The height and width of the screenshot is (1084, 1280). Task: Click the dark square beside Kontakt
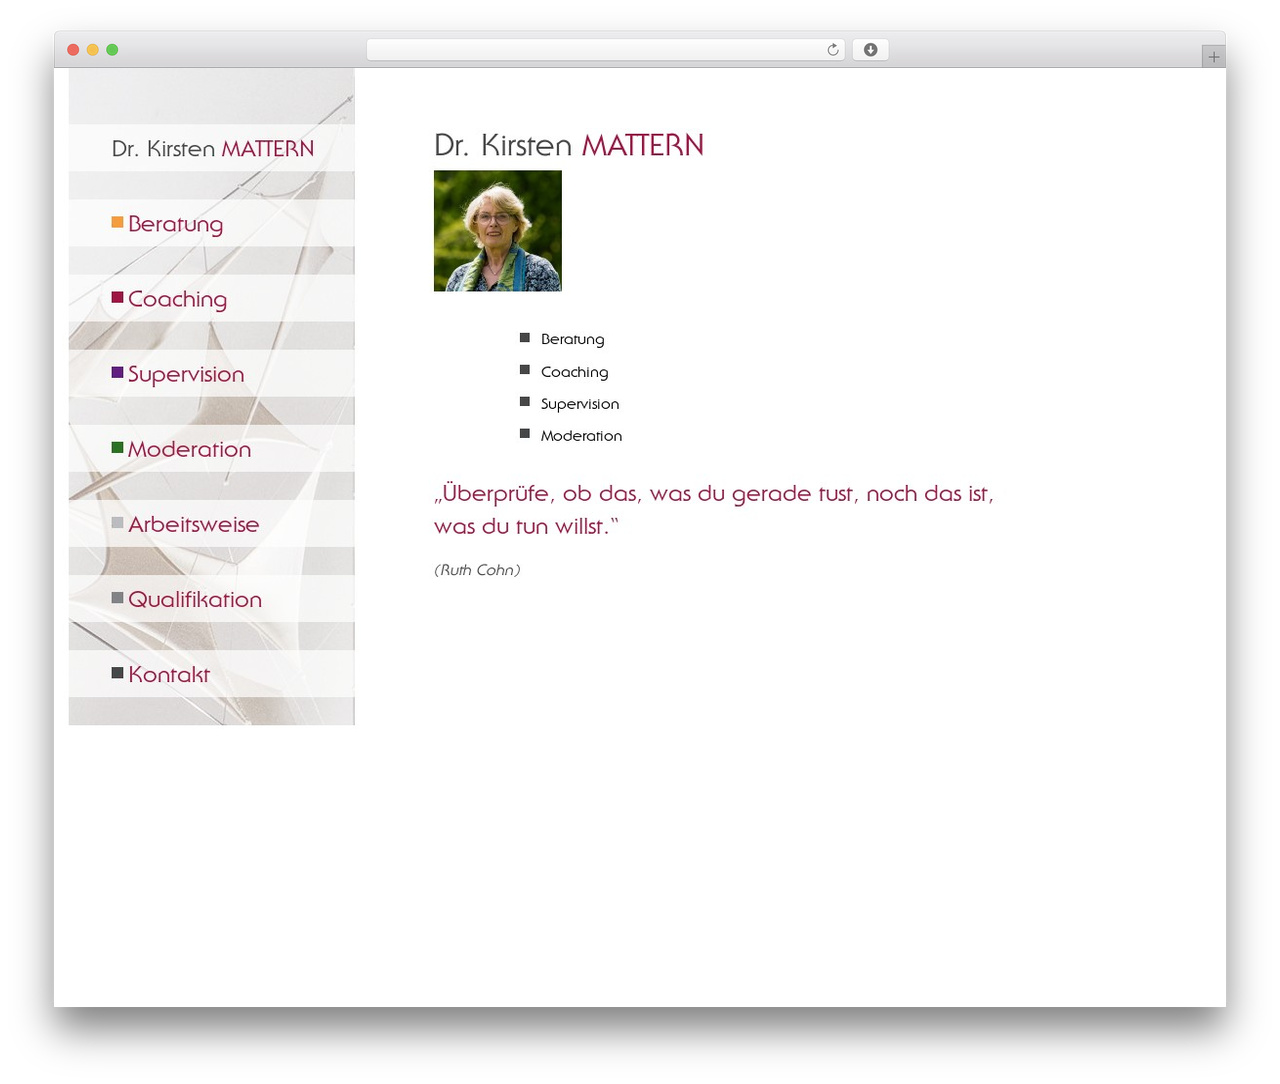(117, 672)
